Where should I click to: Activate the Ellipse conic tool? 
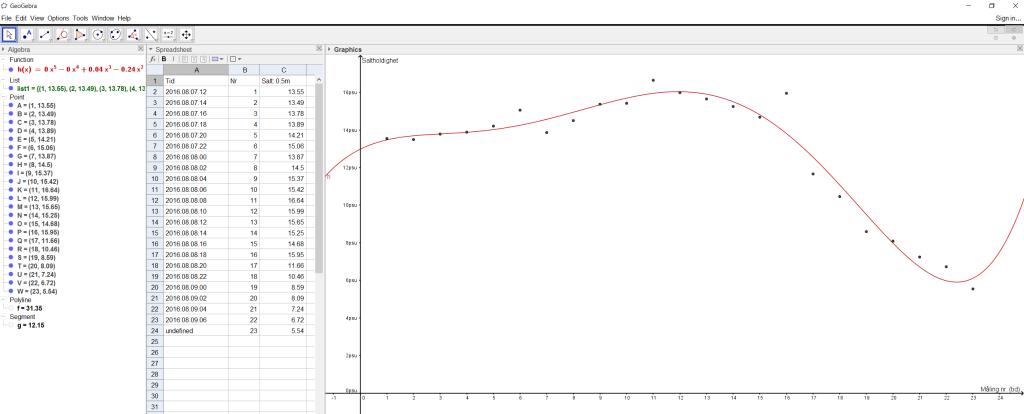tap(116, 34)
